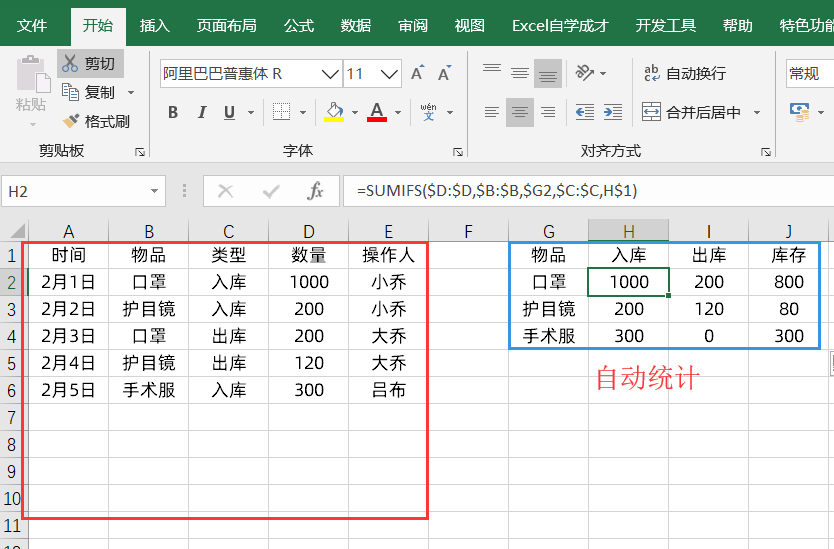Click in the formula bar SUMIFS text

point(497,190)
